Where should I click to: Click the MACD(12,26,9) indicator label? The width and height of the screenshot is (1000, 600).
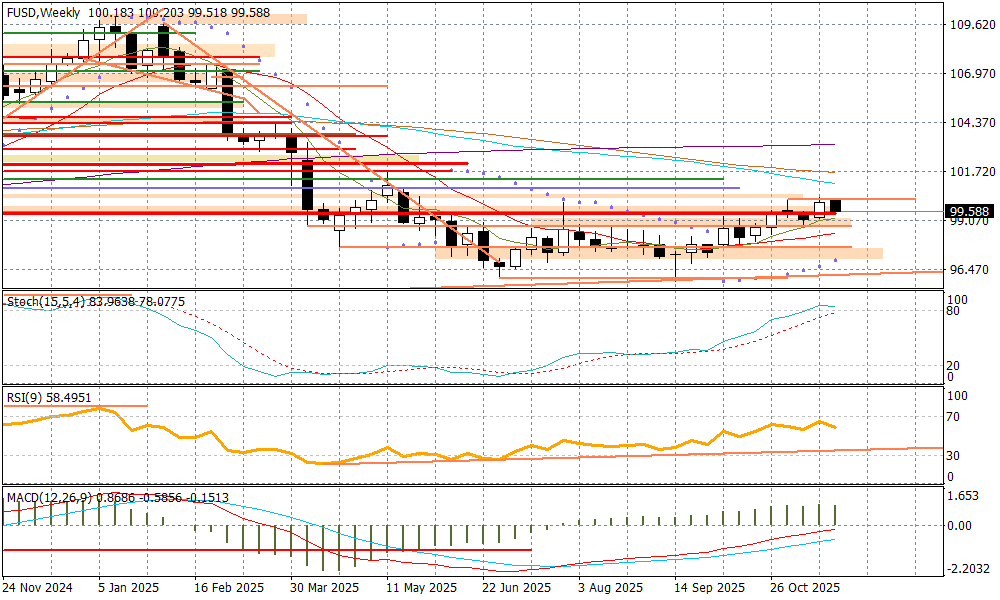46,497
